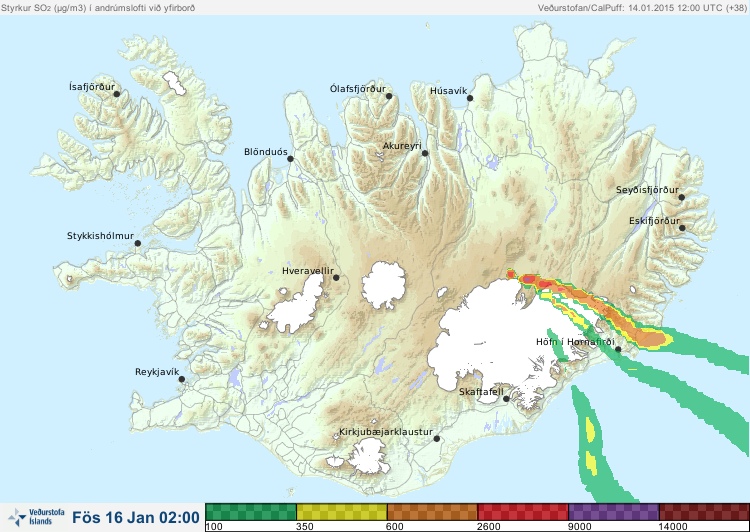Select the purple 9000 legend swatch

614,512
